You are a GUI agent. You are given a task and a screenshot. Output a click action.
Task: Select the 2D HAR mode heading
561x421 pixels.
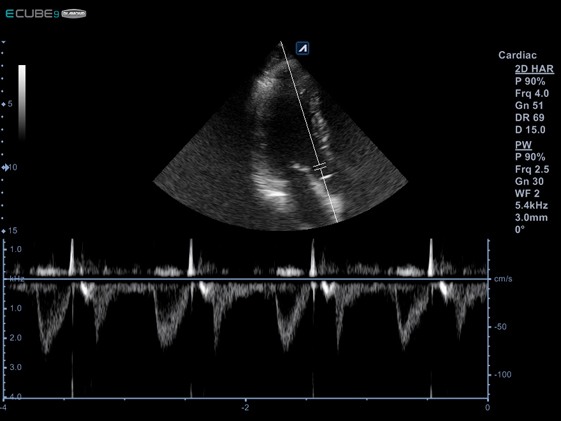[x=534, y=69]
